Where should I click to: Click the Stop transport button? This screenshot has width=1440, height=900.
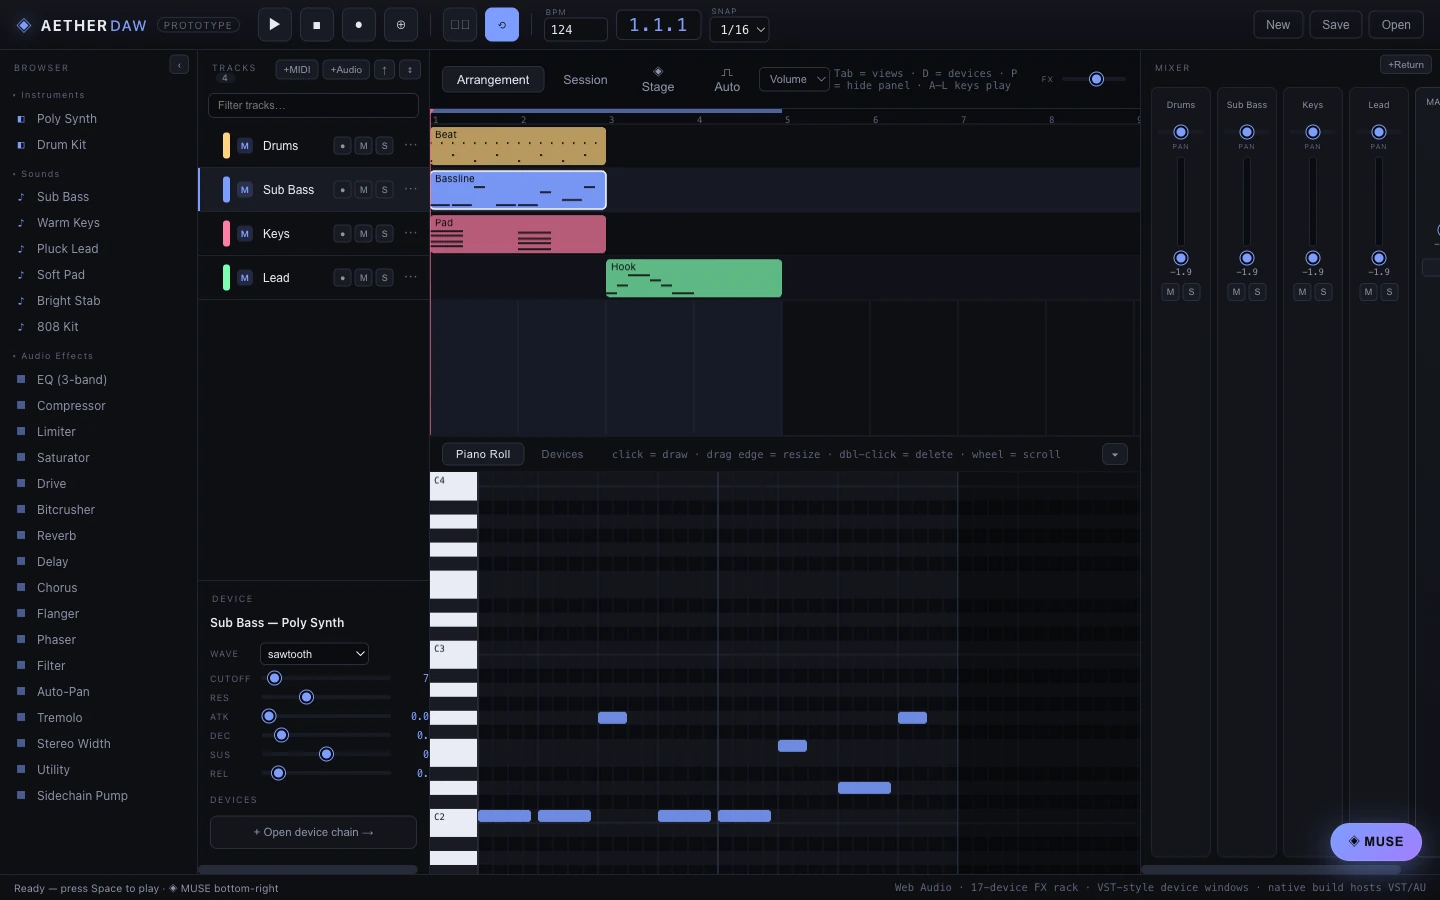317,25
